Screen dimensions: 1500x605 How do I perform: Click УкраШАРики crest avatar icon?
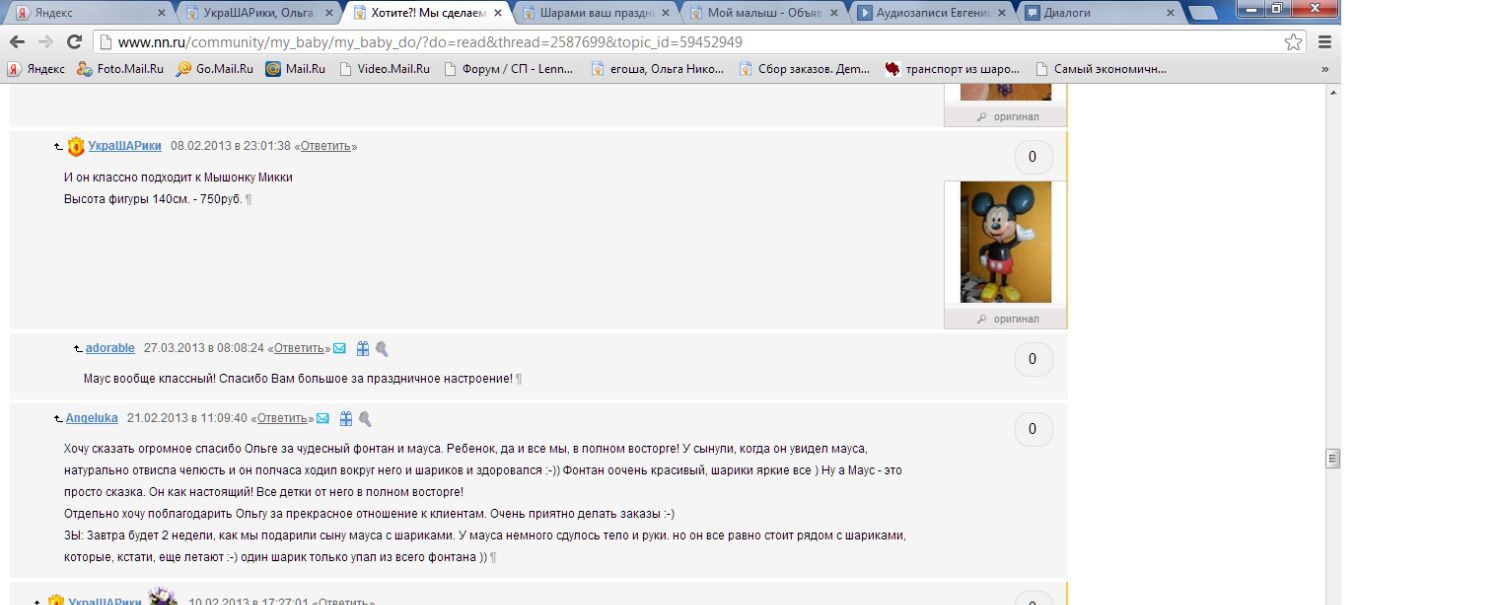click(x=75, y=147)
